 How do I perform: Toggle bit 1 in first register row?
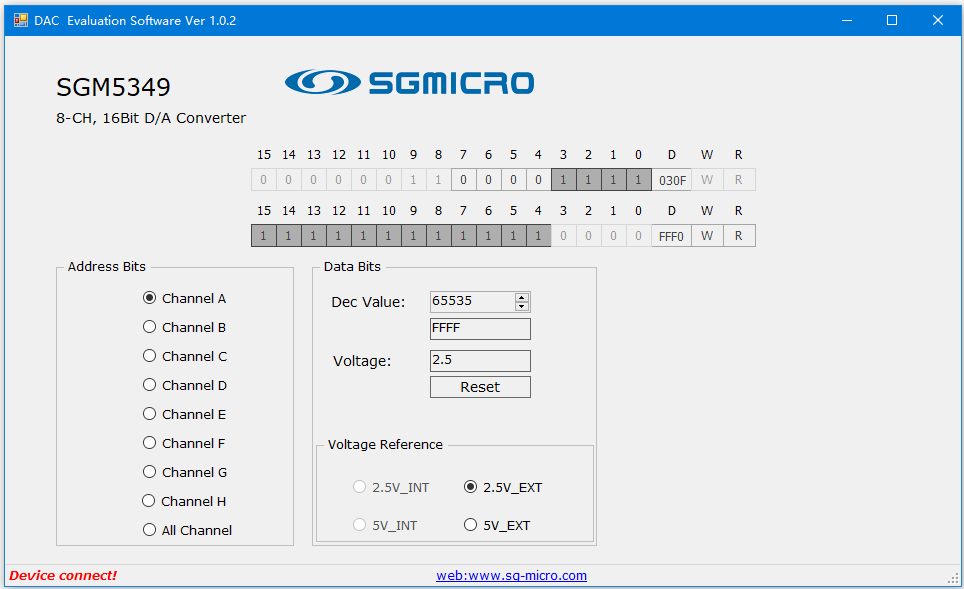pyautogui.click(x=614, y=180)
